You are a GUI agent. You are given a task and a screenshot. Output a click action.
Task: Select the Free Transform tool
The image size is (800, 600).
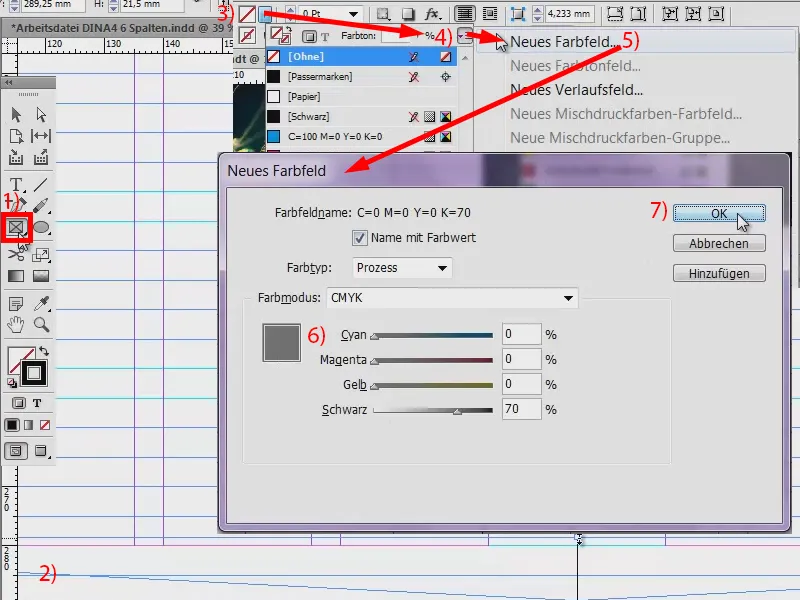tap(41, 254)
